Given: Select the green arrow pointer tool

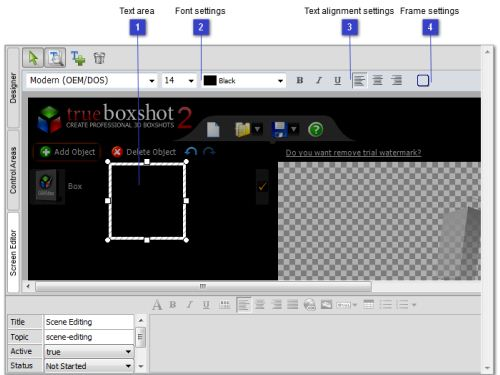Looking at the screenshot, I should [33, 58].
